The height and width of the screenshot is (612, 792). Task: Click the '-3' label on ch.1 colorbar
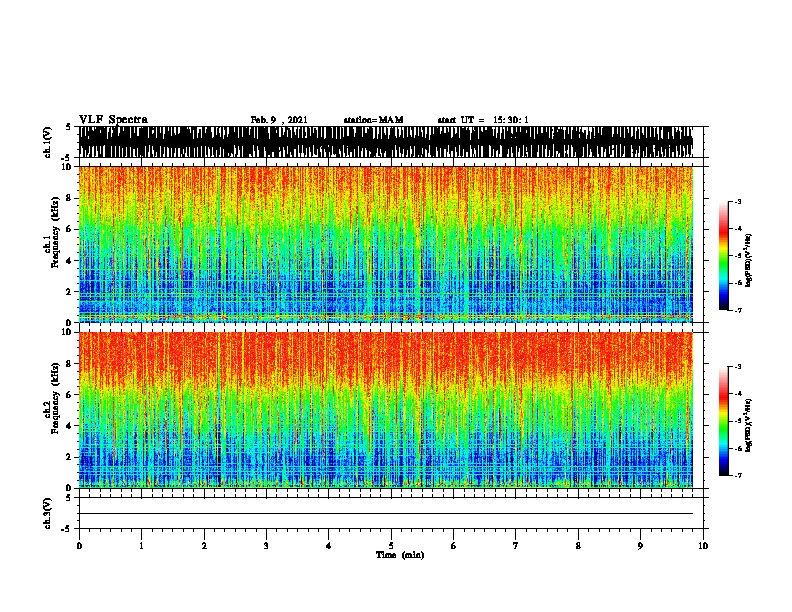737,201
